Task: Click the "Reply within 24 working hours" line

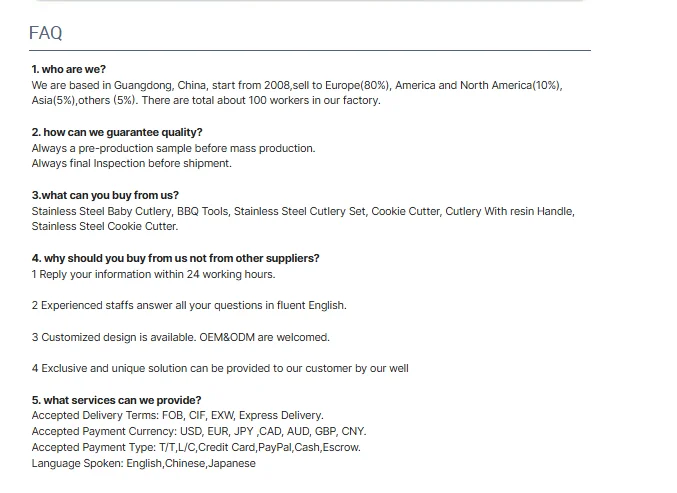Action: tap(153, 274)
